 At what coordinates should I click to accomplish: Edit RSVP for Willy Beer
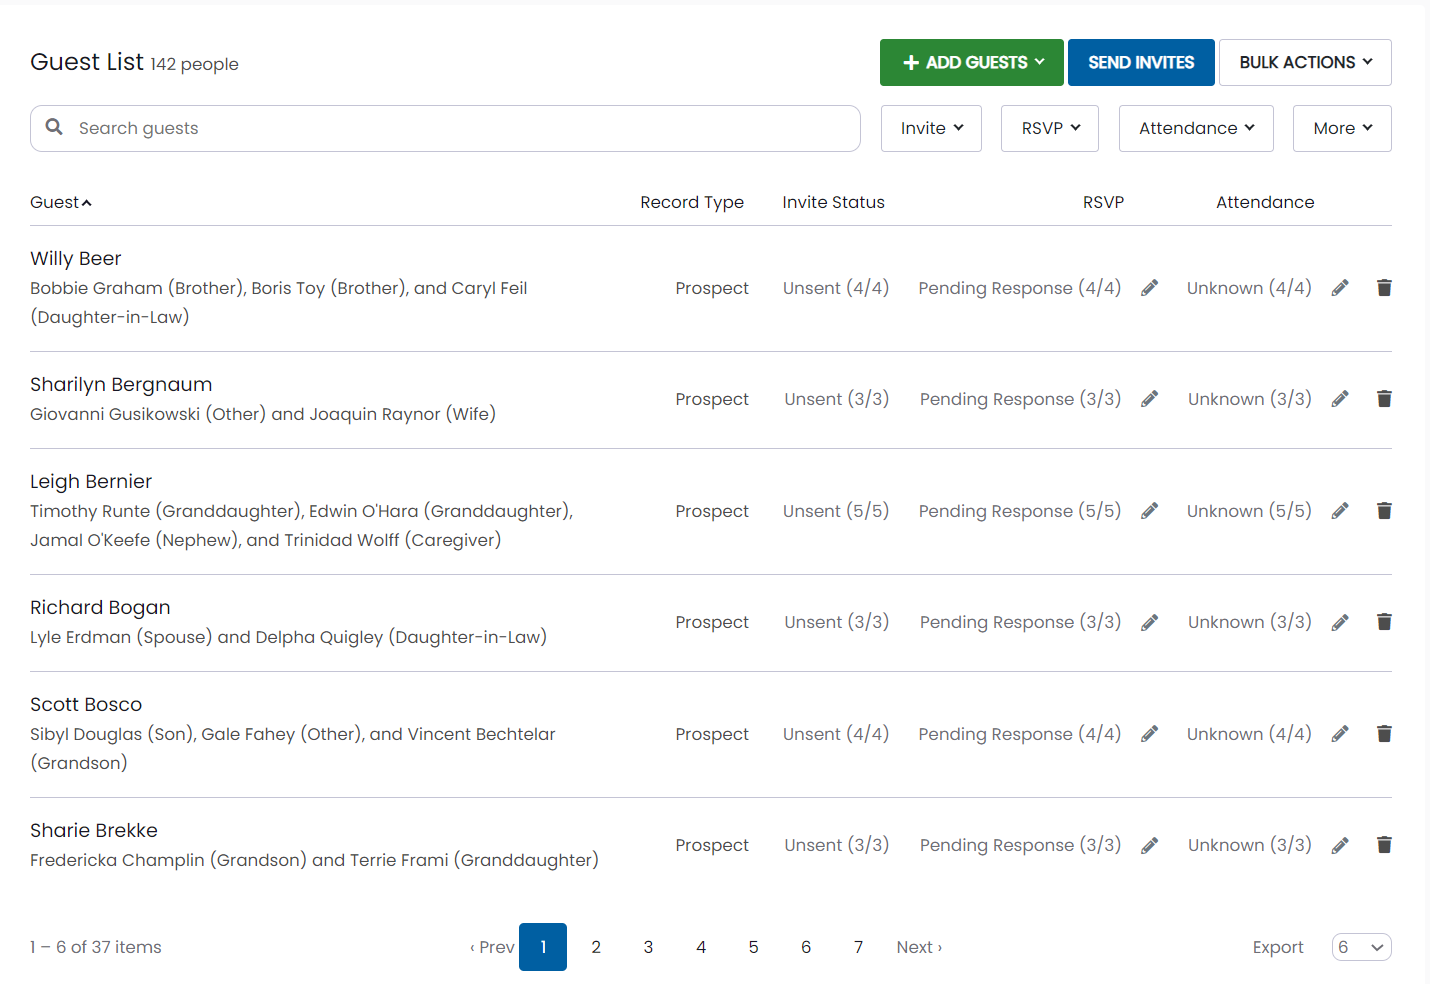click(1150, 288)
